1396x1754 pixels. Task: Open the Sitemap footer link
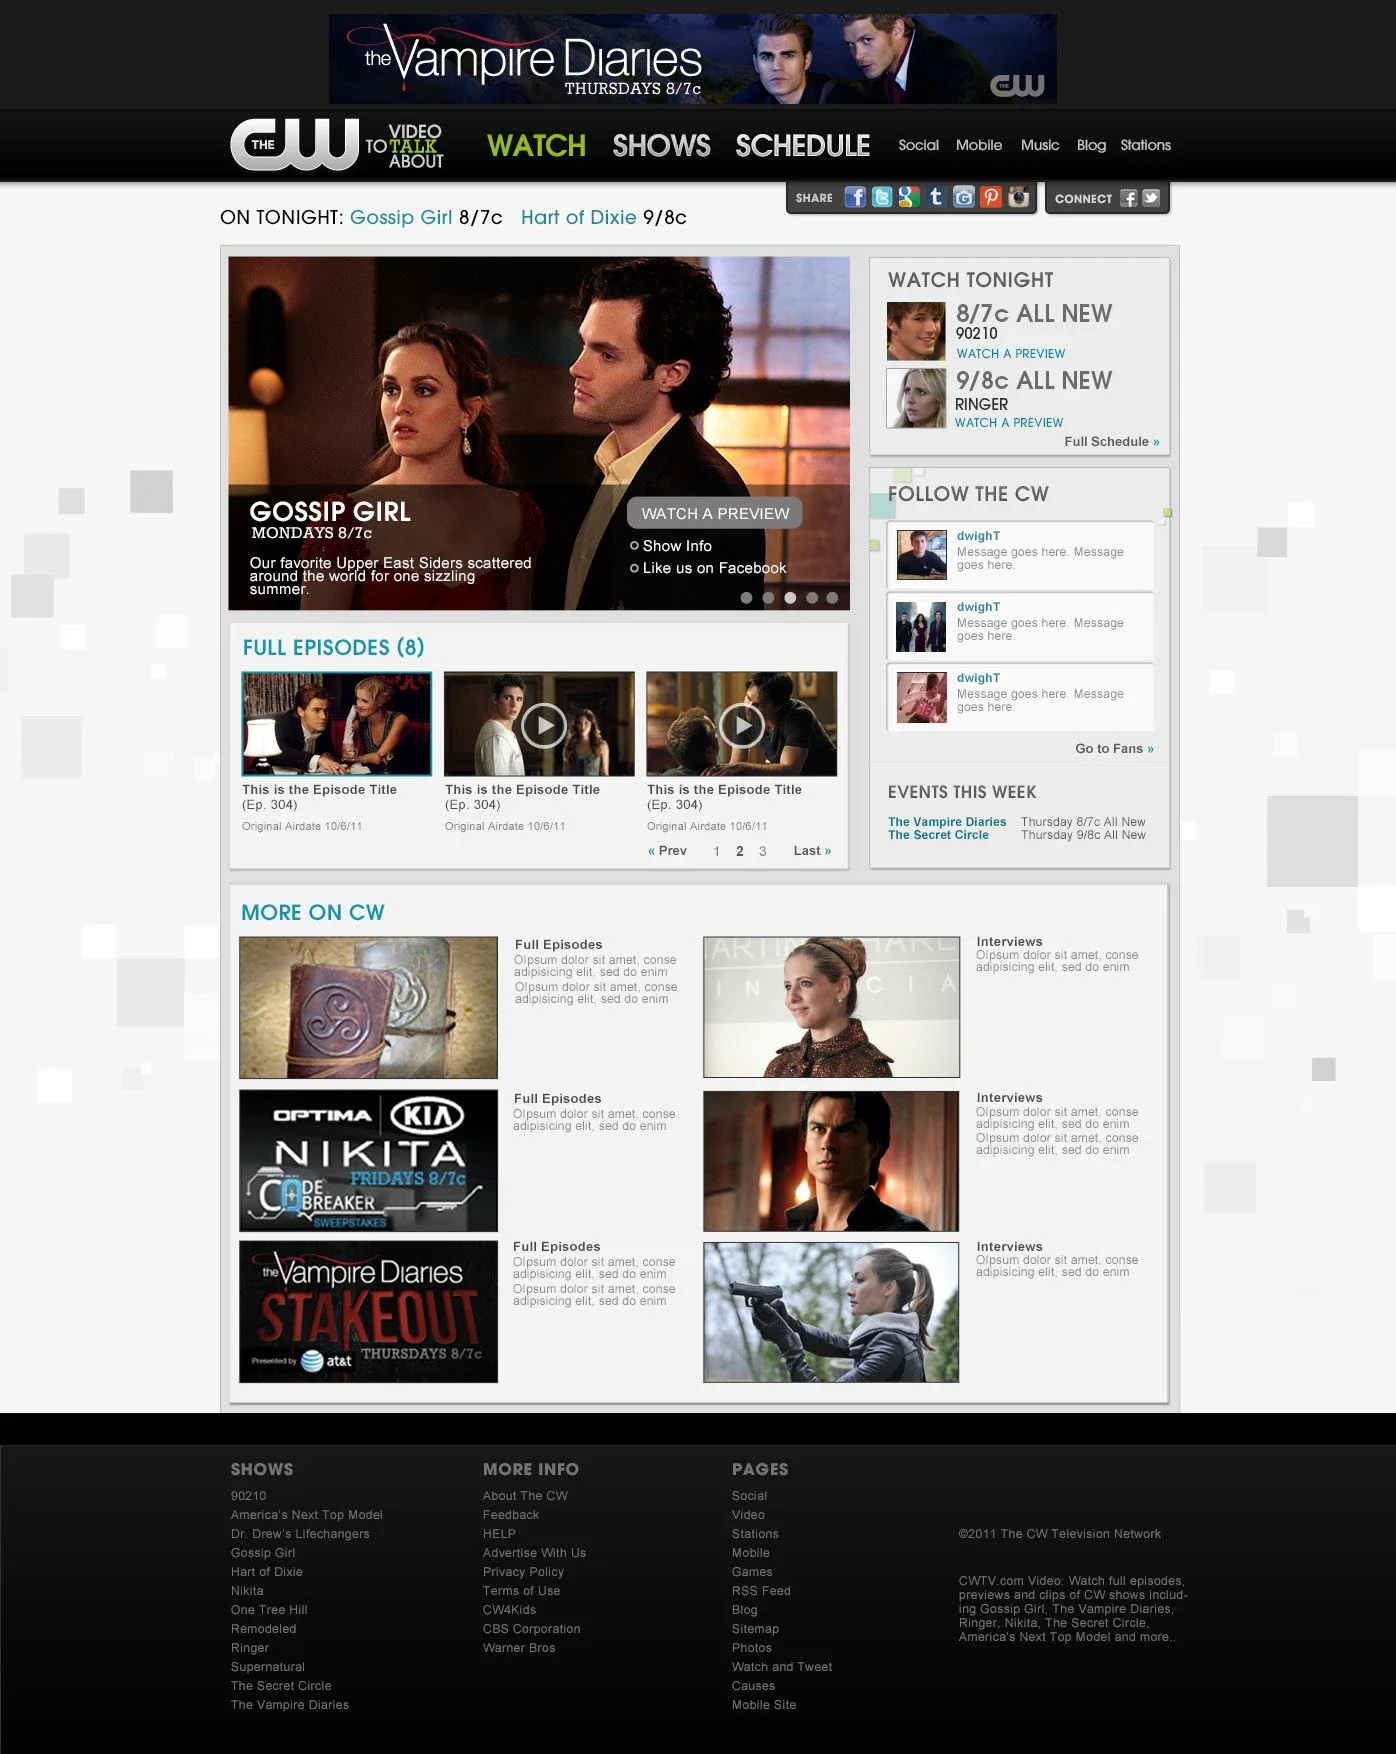(x=755, y=1629)
